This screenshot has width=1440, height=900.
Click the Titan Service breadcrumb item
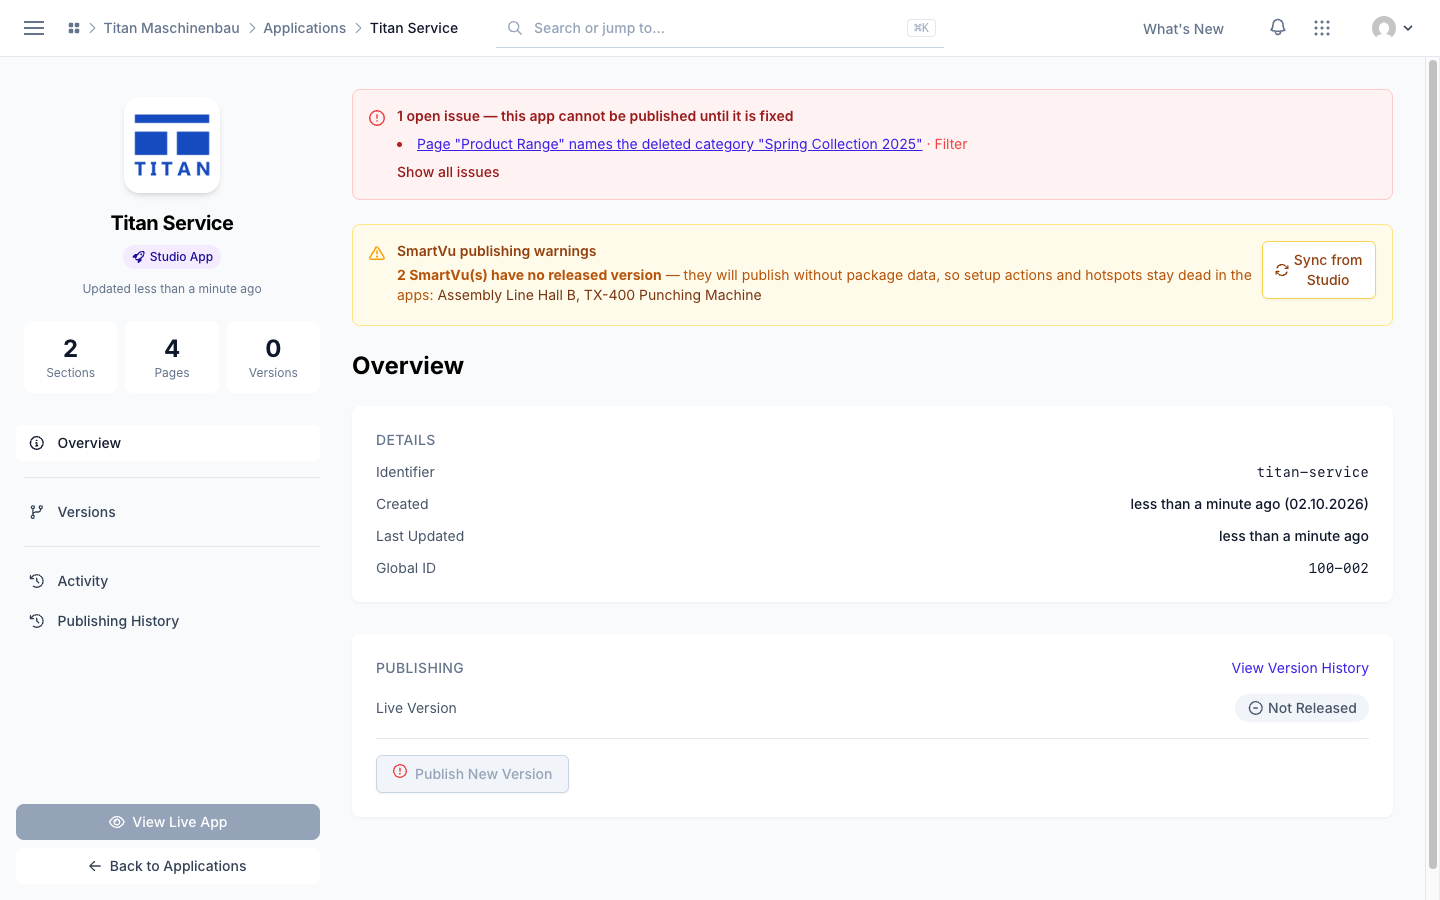coord(414,28)
